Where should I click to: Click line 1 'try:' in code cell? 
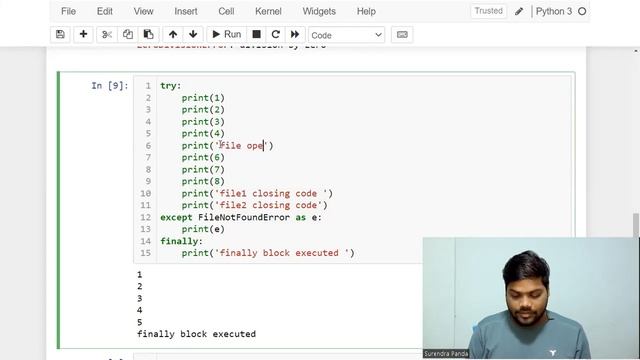pos(171,86)
